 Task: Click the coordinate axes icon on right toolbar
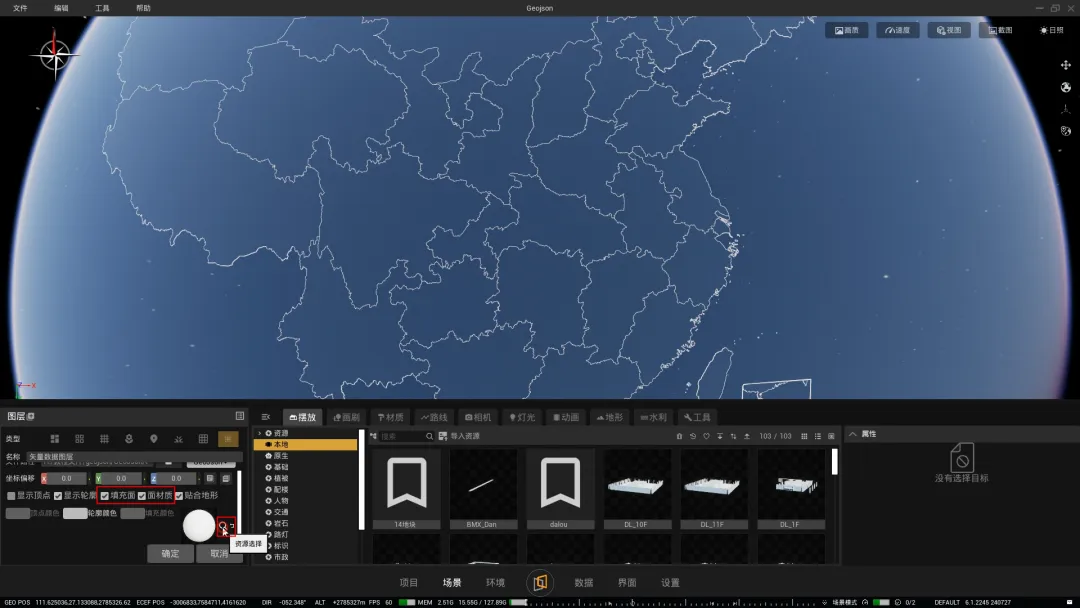coord(1066,109)
